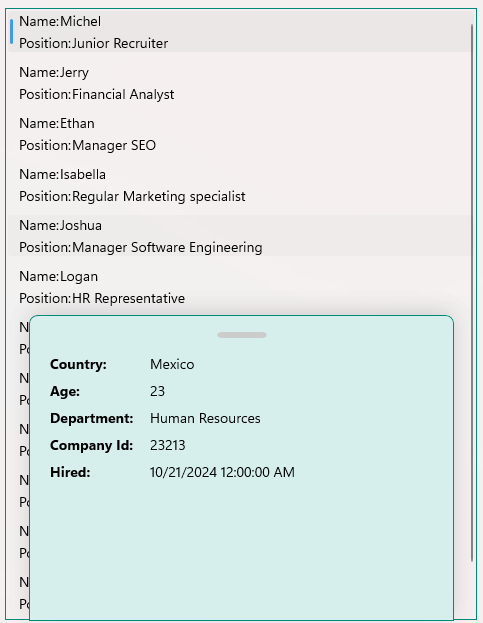This screenshot has height=623, width=483.
Task: Click 'Position:Manager Software Engineering' text
Action: point(141,248)
